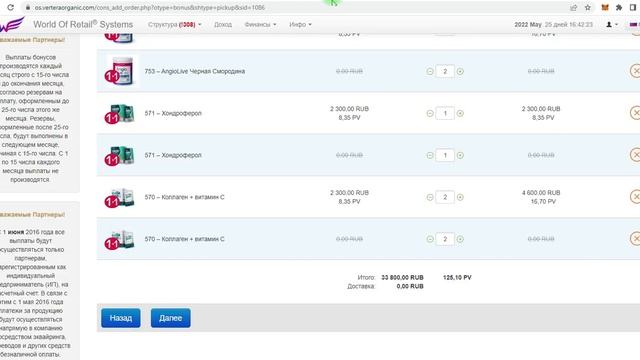Image resolution: width=640 pixels, height=360 pixels.
Task: Click thumbnail of free 570 Коллаген row
Action: click(120, 239)
